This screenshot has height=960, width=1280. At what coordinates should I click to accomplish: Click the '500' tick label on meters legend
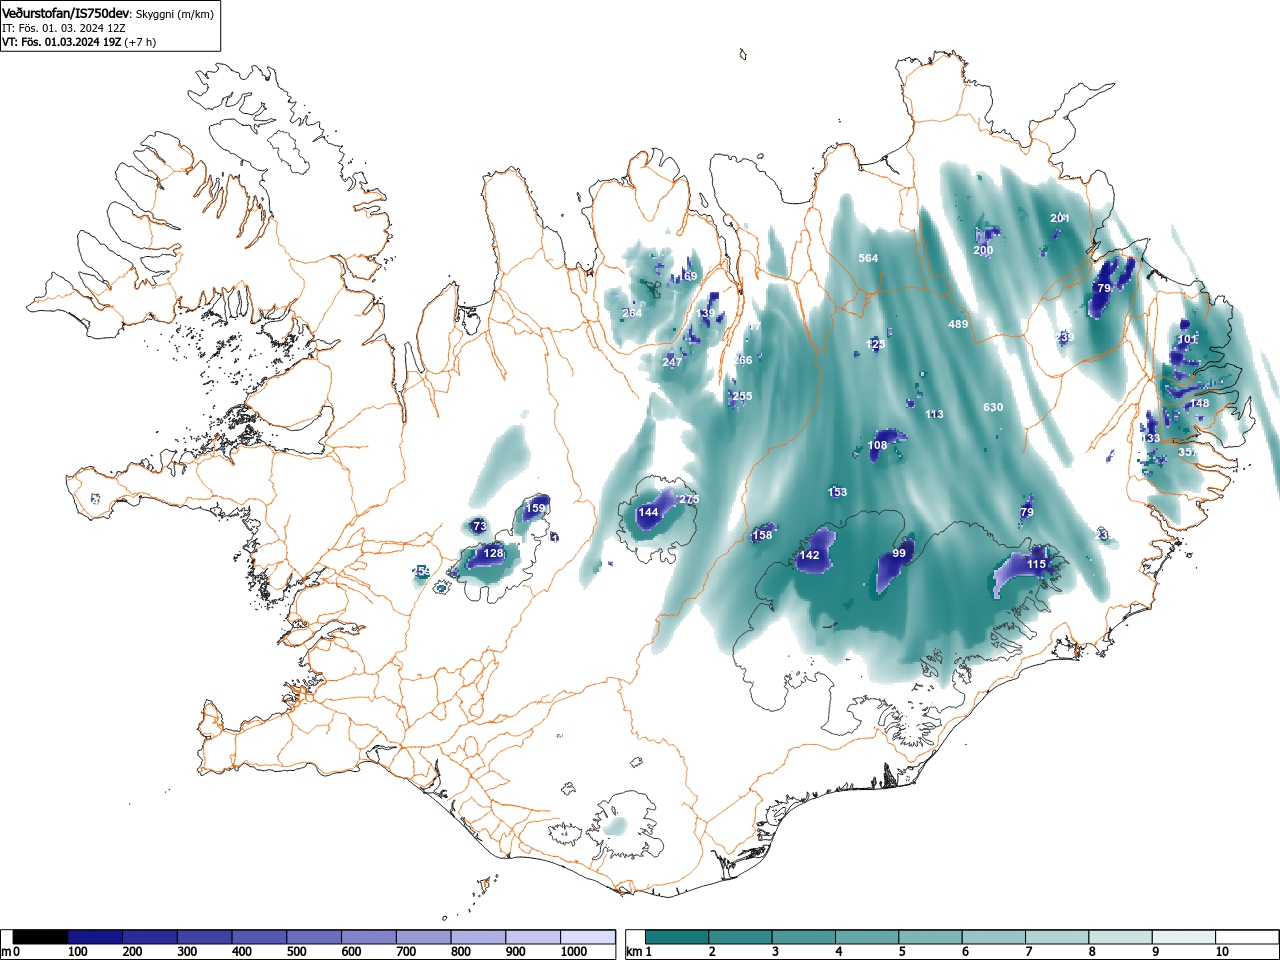pos(296,952)
